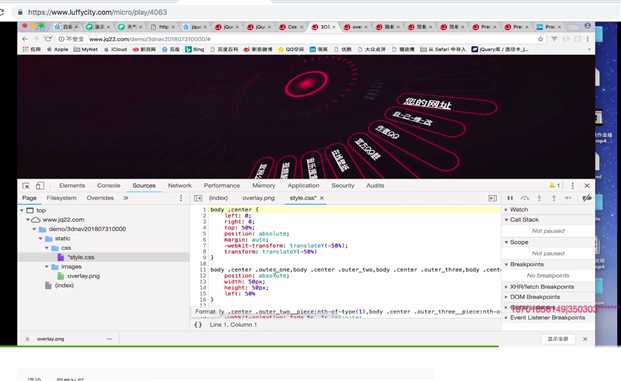
Task: Switch to the Security tab
Action: (343, 185)
